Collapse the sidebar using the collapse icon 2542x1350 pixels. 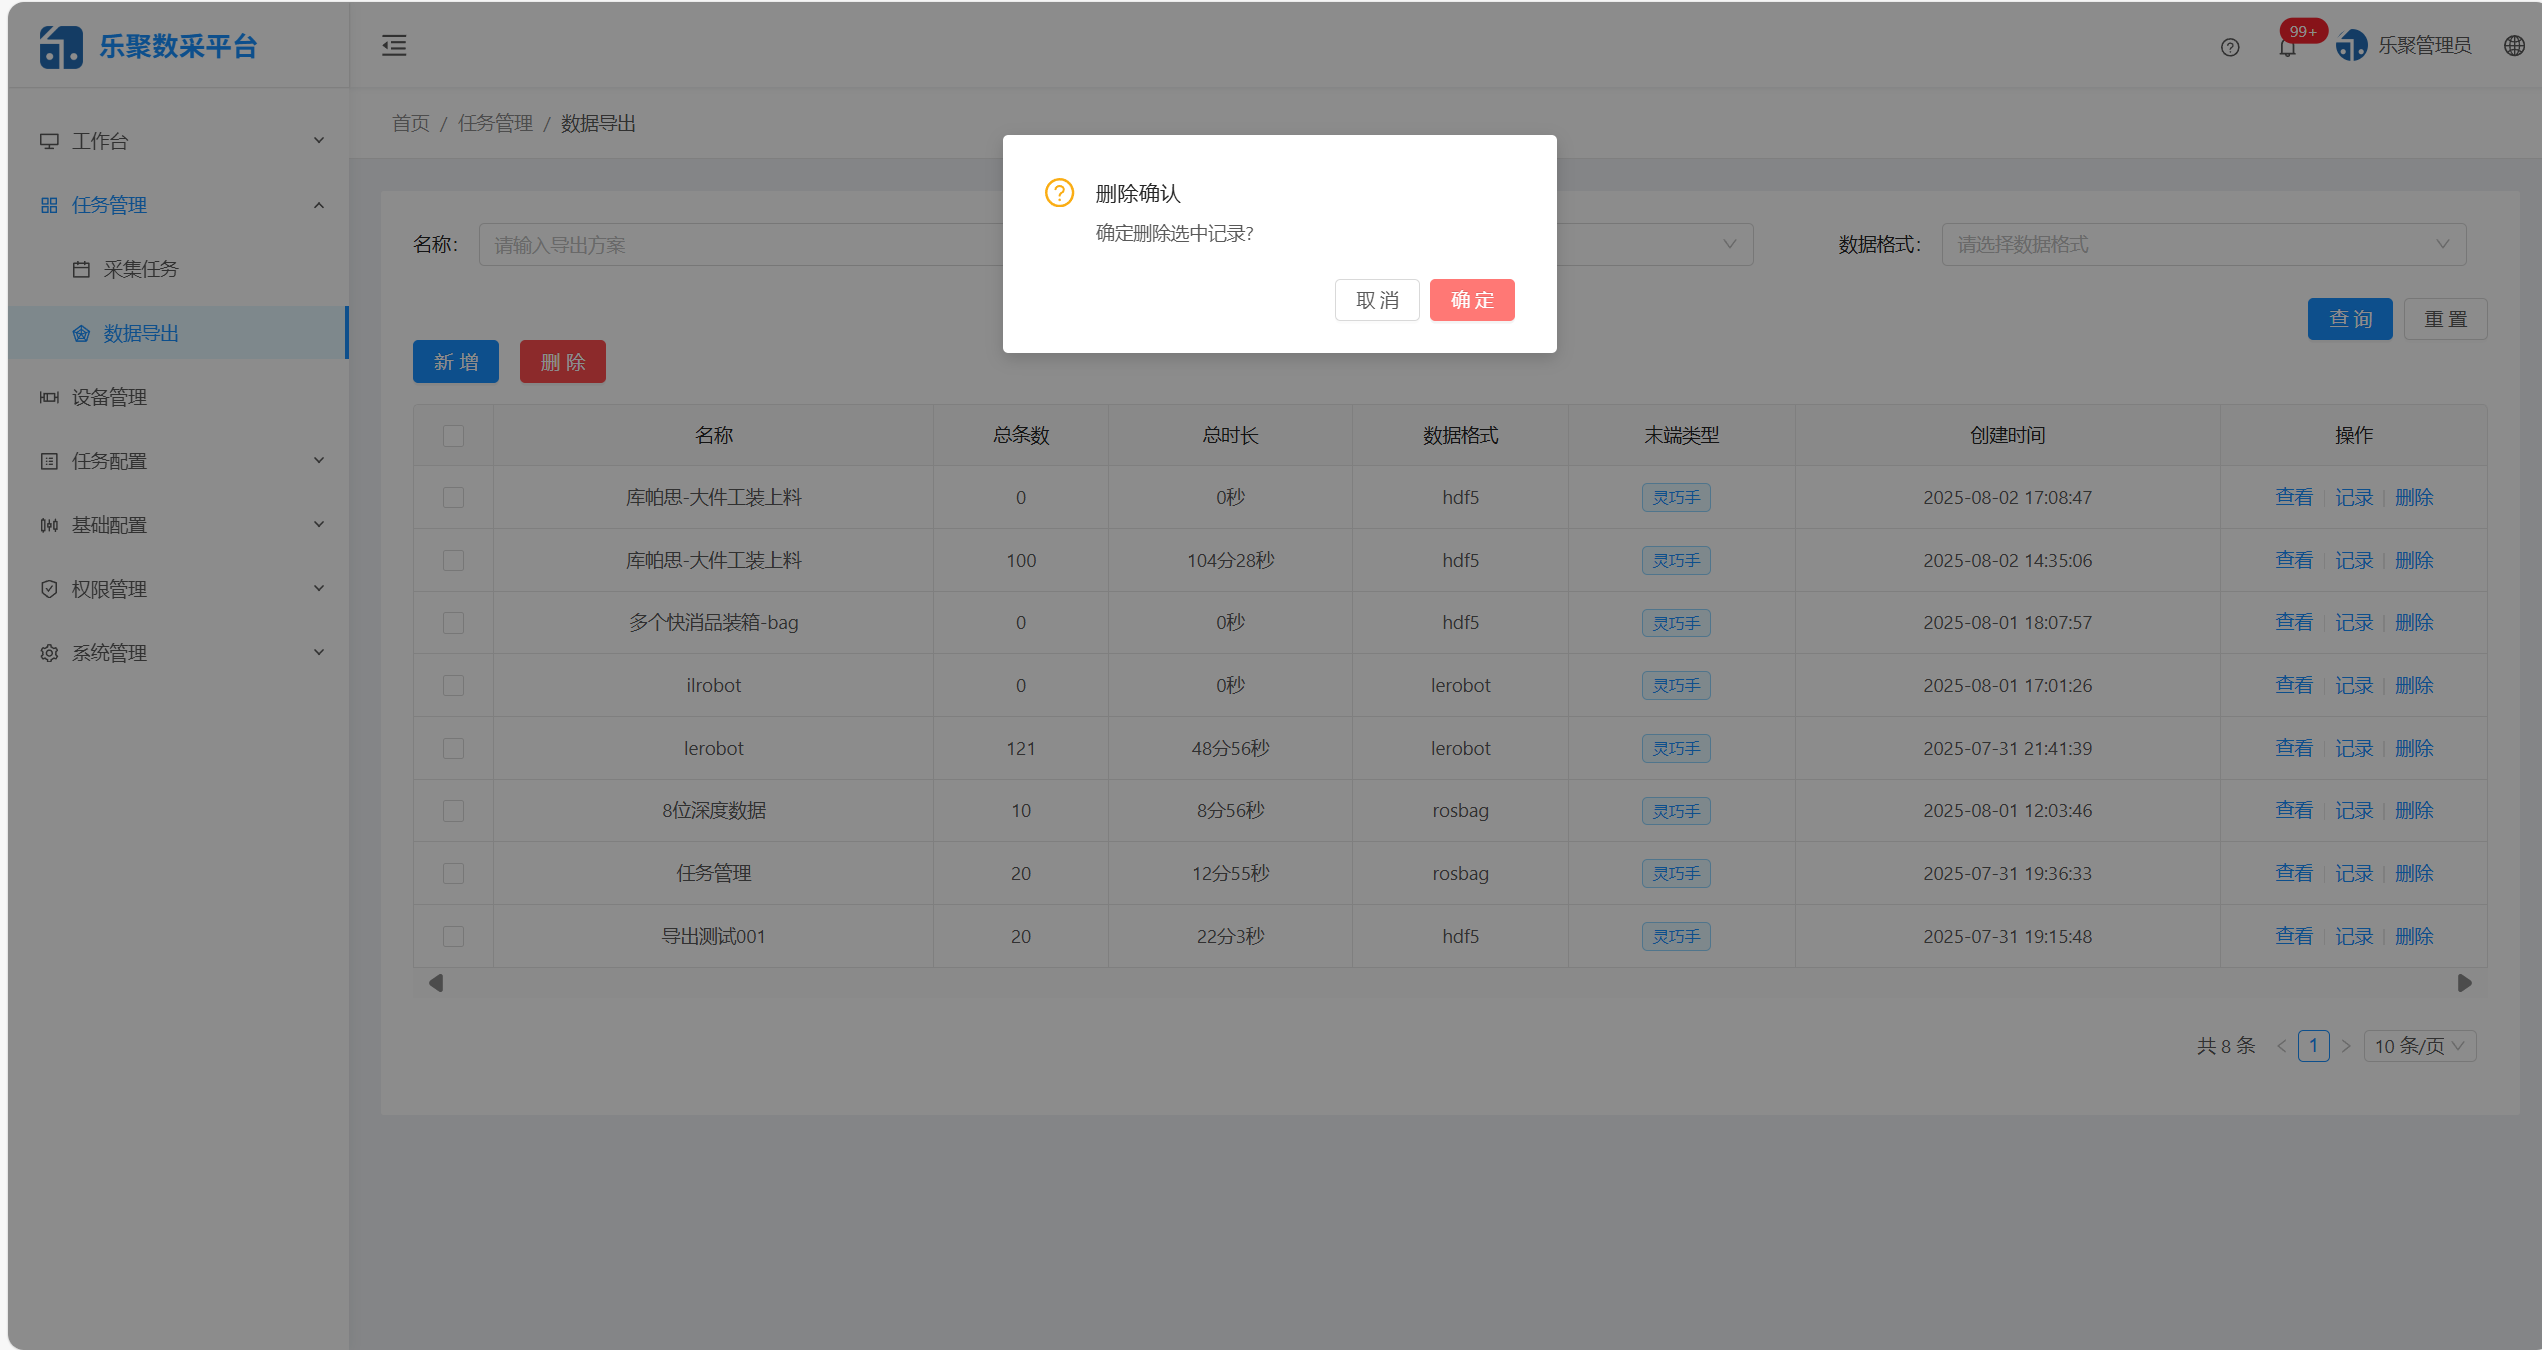(394, 45)
